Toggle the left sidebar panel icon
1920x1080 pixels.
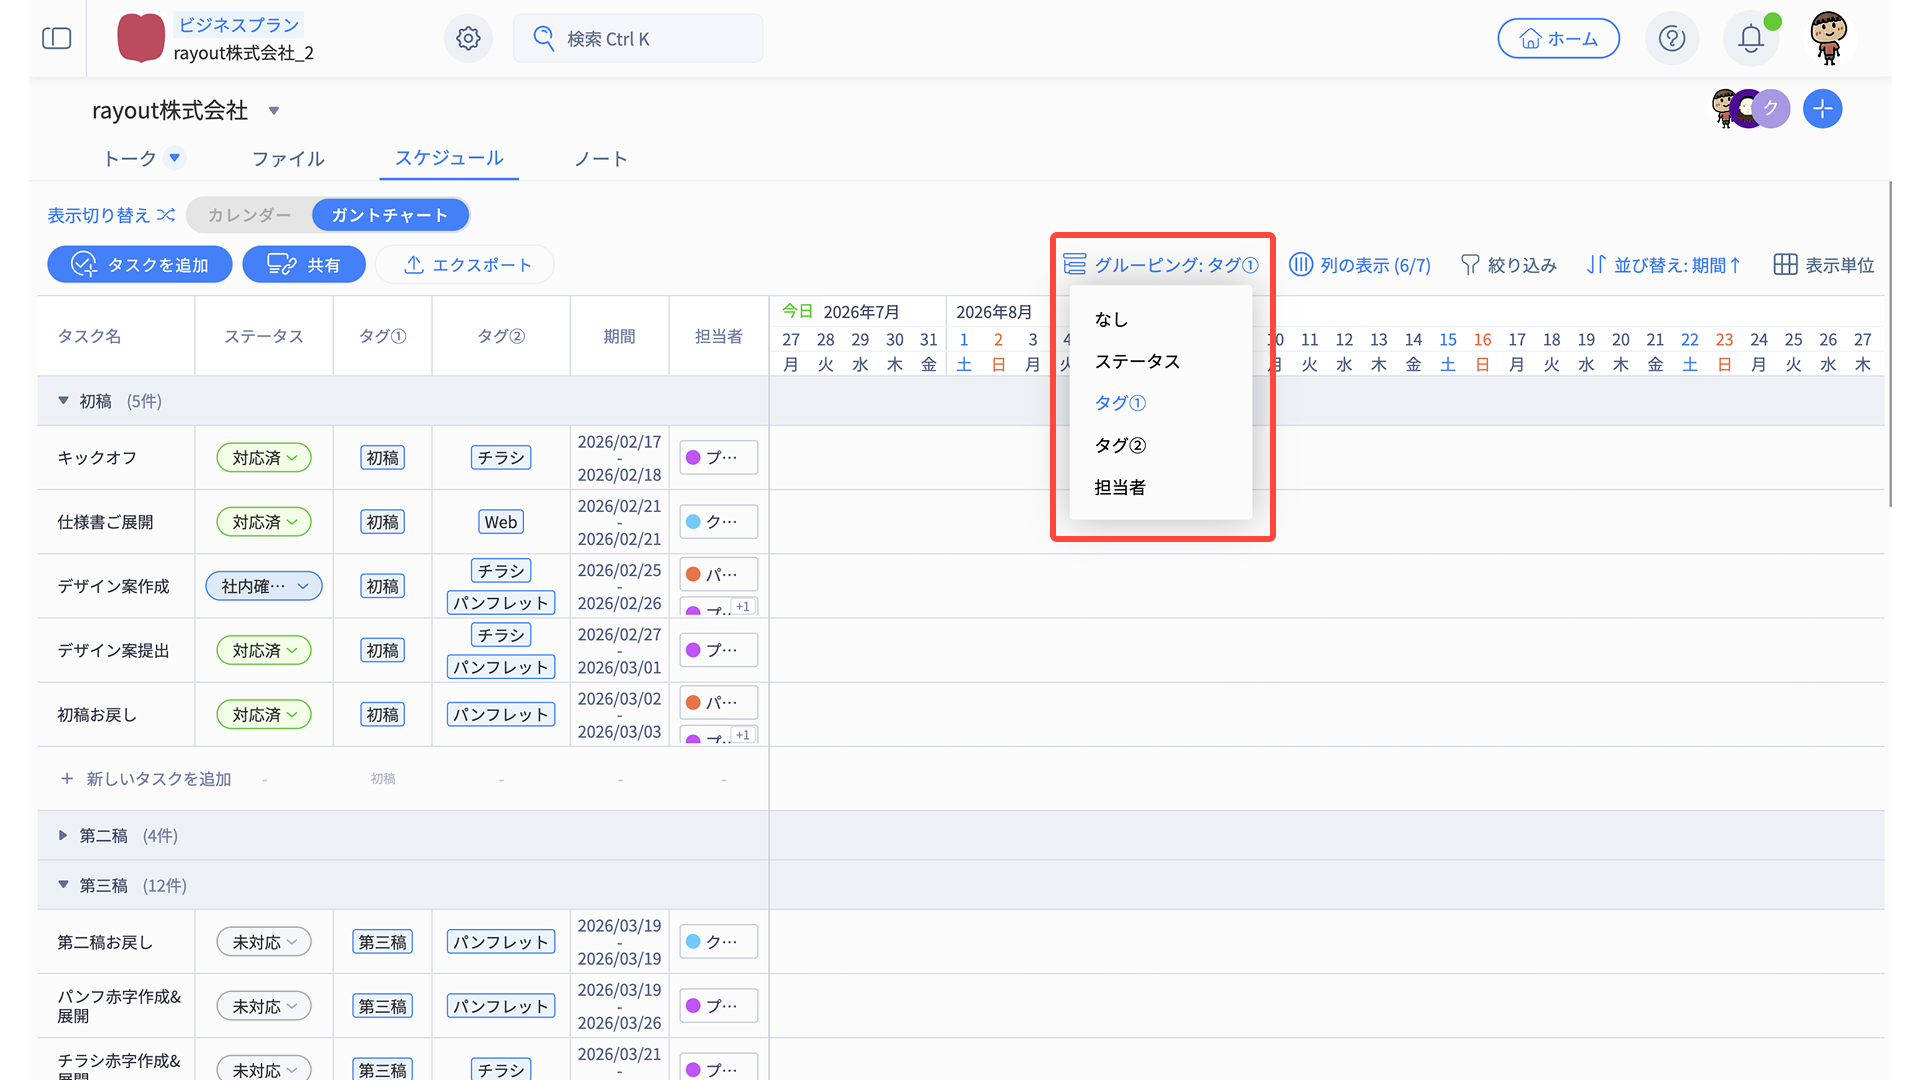(57, 39)
